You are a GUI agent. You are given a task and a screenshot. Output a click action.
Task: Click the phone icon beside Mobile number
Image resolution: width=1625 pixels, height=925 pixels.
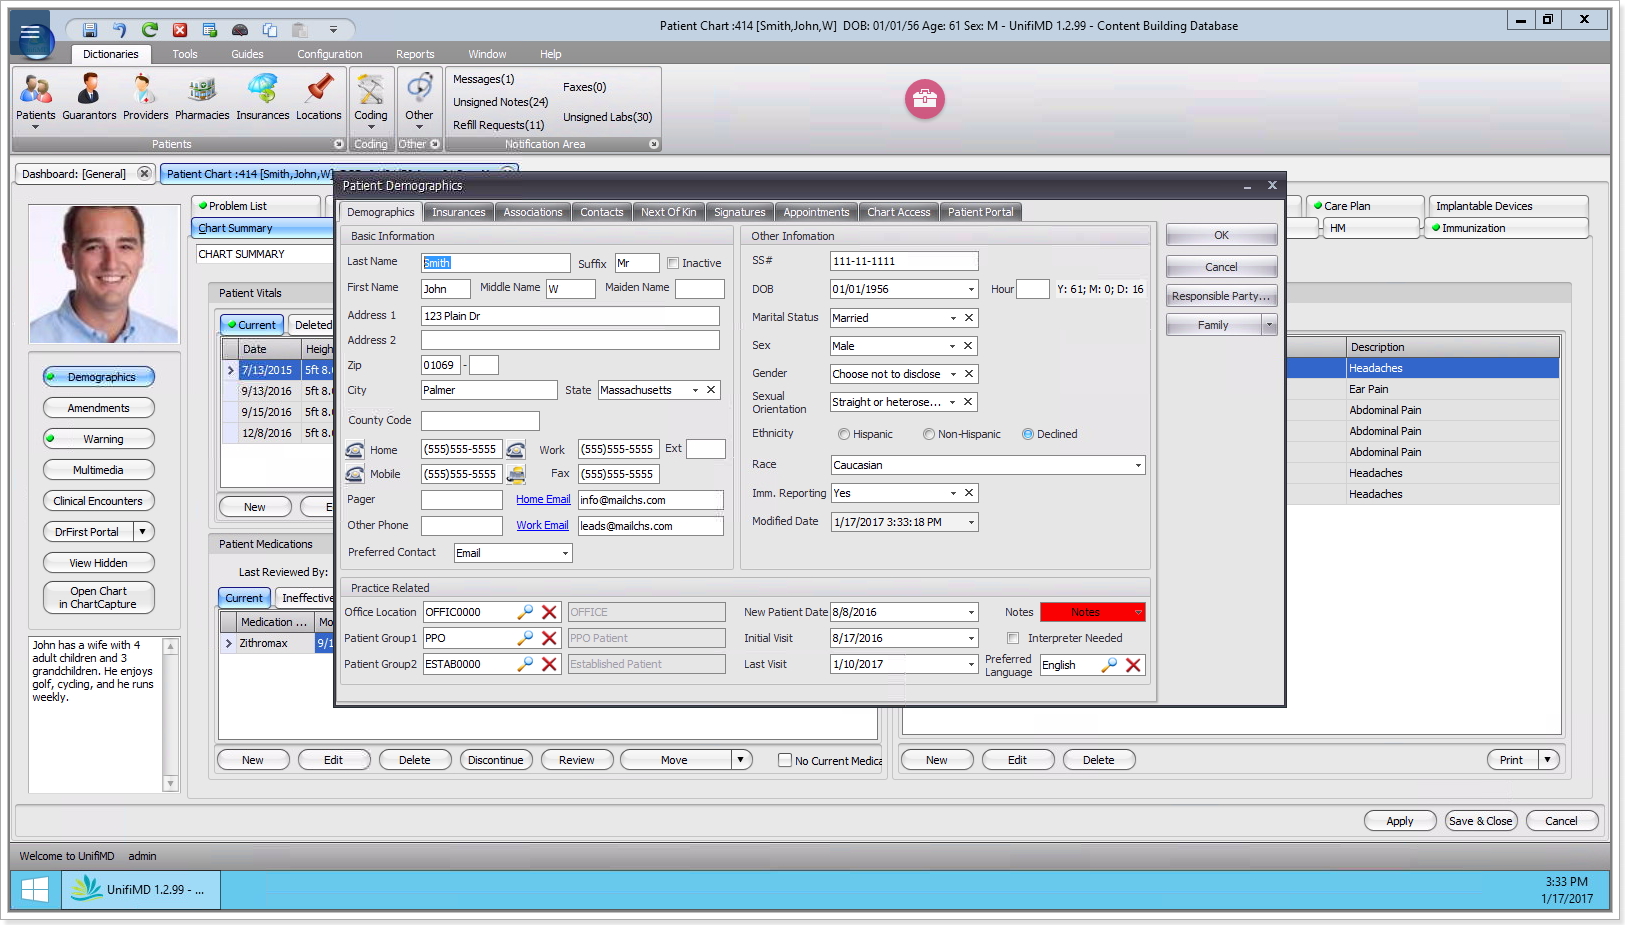[355, 475]
